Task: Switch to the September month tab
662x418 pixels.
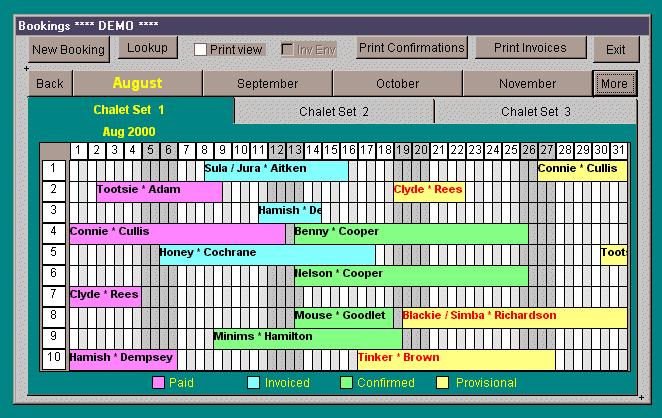Action: [267, 84]
